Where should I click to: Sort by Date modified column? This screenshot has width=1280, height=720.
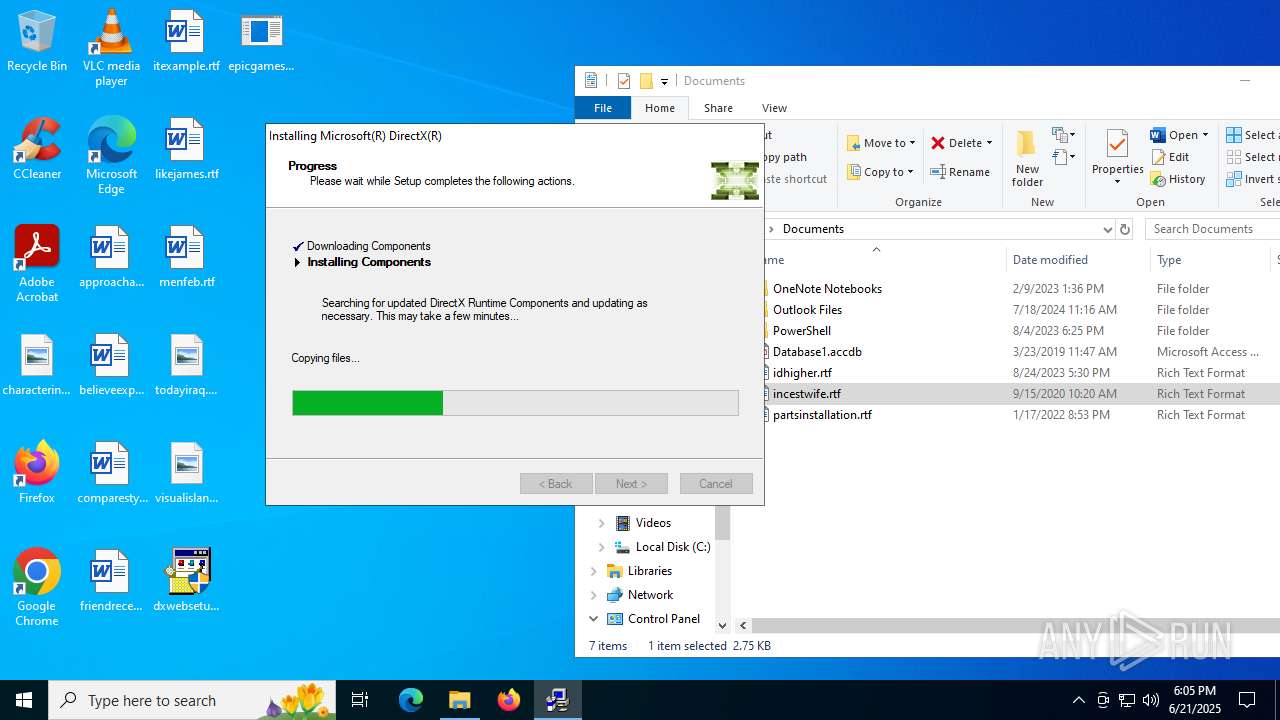click(x=1078, y=260)
